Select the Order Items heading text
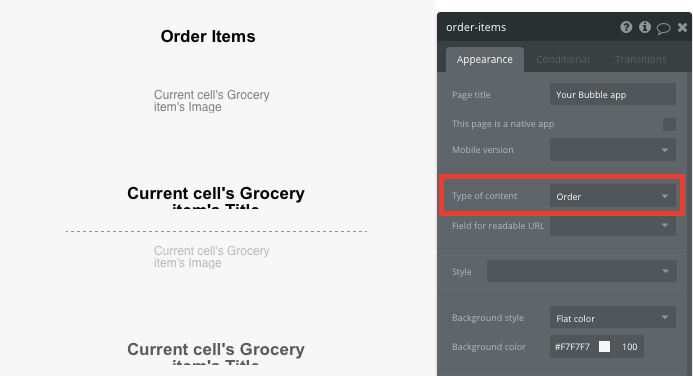The height and width of the screenshot is (376, 693). pos(208,36)
